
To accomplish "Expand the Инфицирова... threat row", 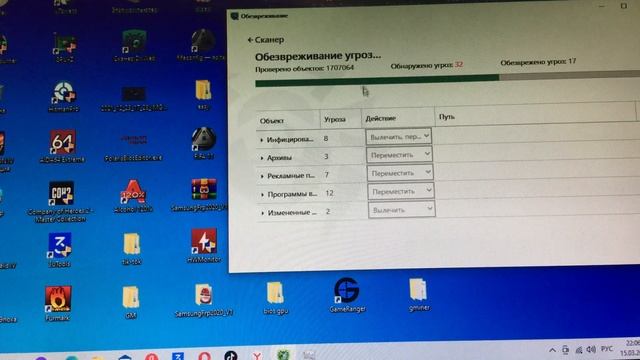I will click(x=262, y=140).
